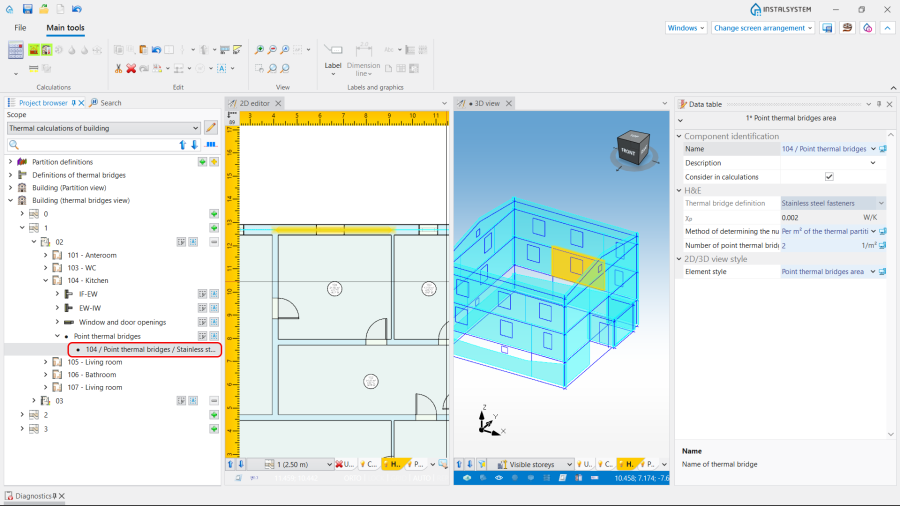Toggle the Consider in calculations checkbox

coord(829,177)
